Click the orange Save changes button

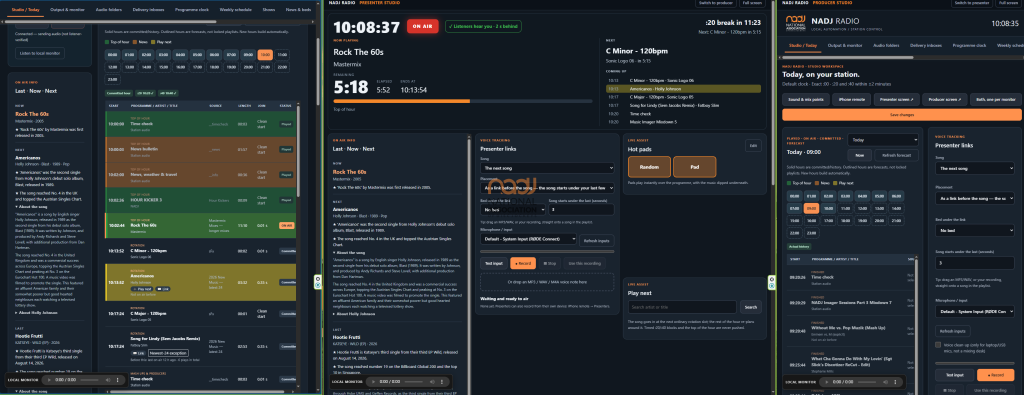pos(901,114)
